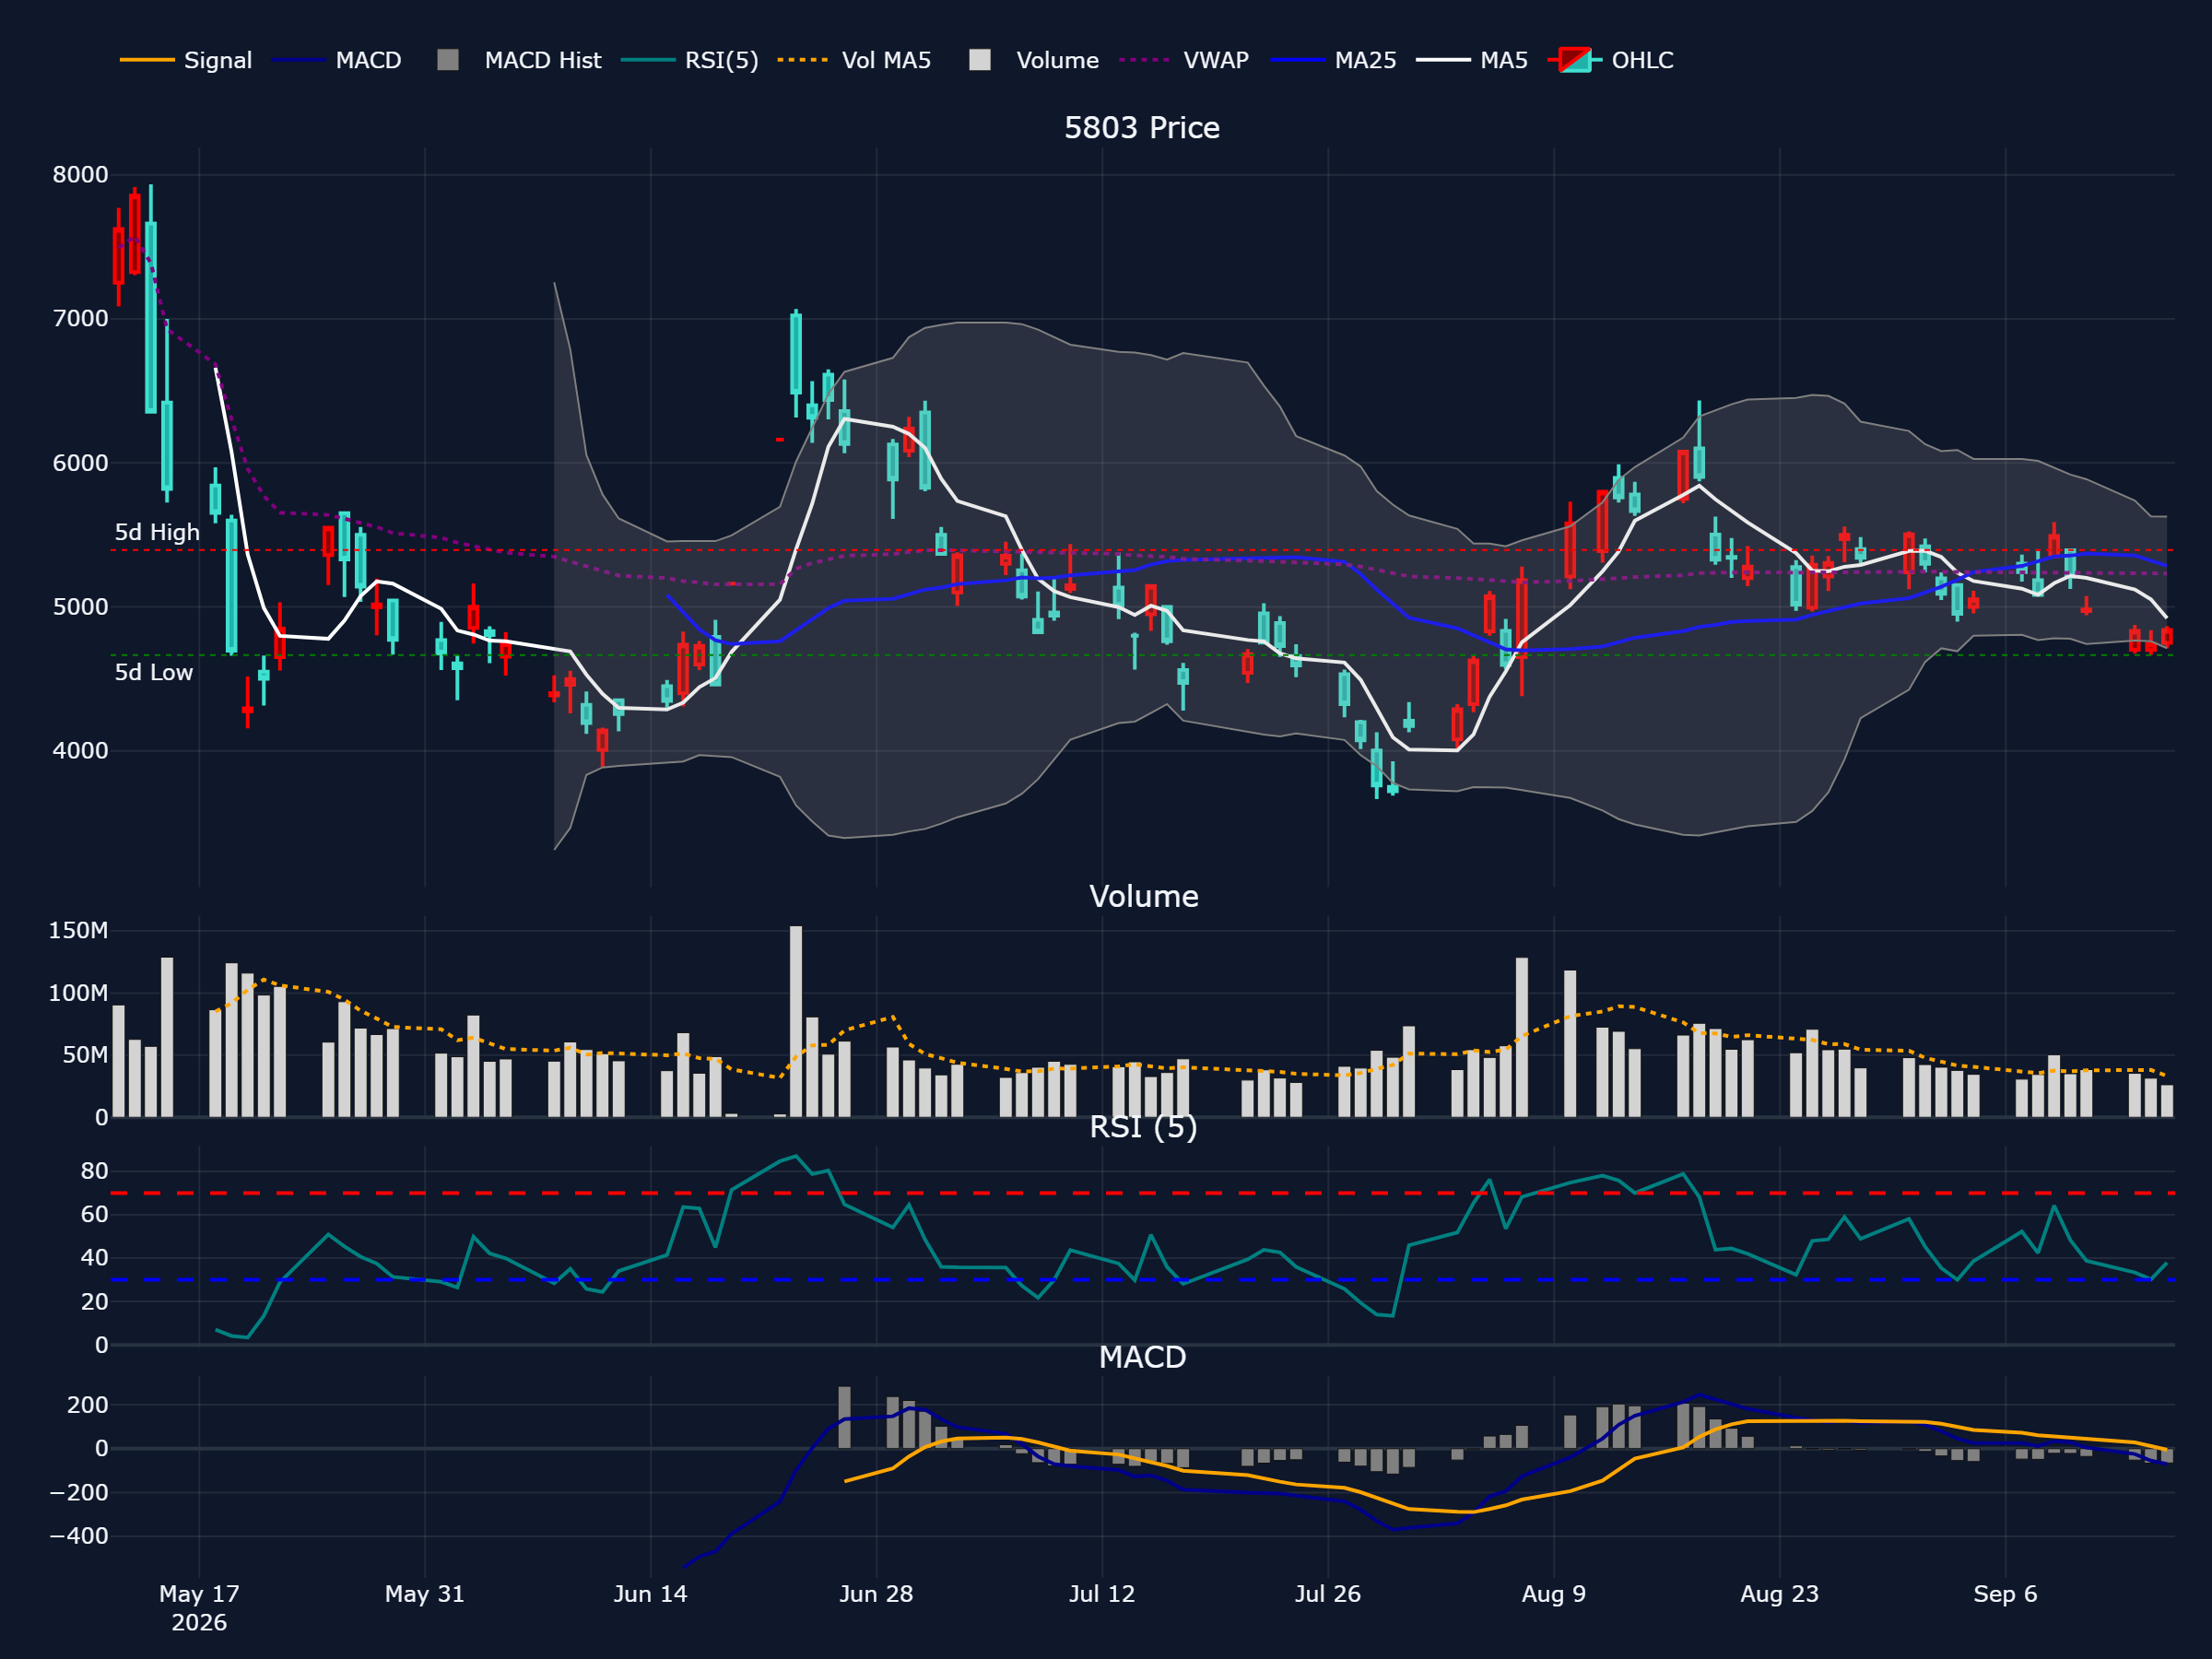Click the May 31 date axis label
Viewport: 2212px width, 1659px height.
tap(425, 1594)
